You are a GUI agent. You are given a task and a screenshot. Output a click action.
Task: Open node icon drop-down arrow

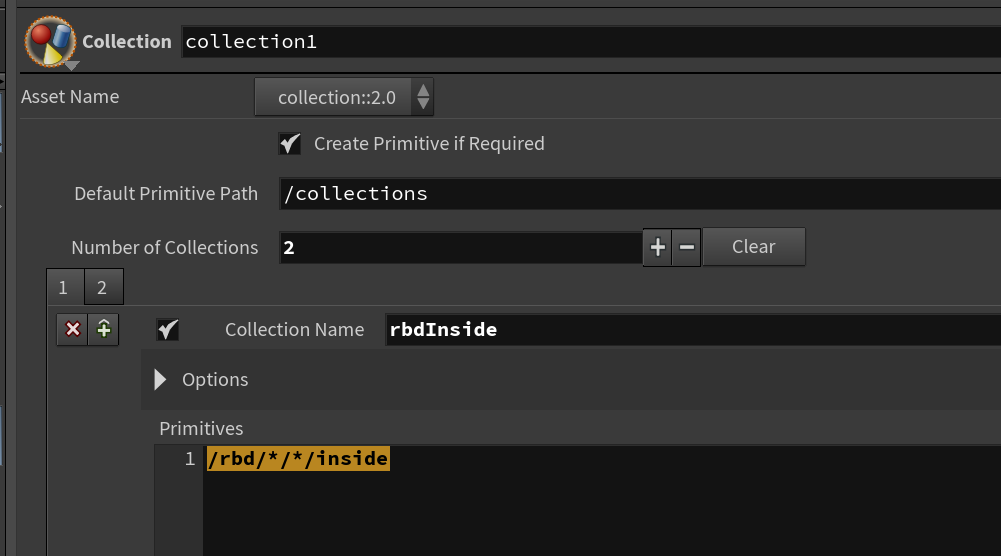72,65
